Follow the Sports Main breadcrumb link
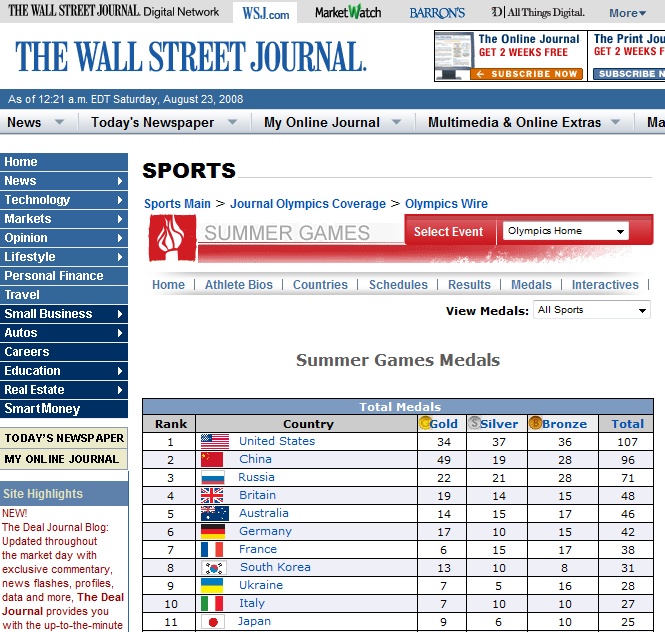This screenshot has height=632, width=665. 177,204
